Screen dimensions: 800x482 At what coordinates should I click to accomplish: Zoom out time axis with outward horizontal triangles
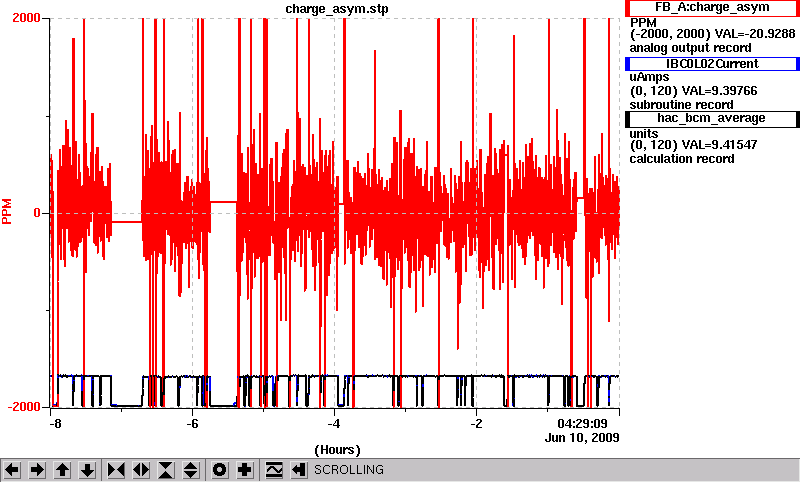tap(141, 470)
